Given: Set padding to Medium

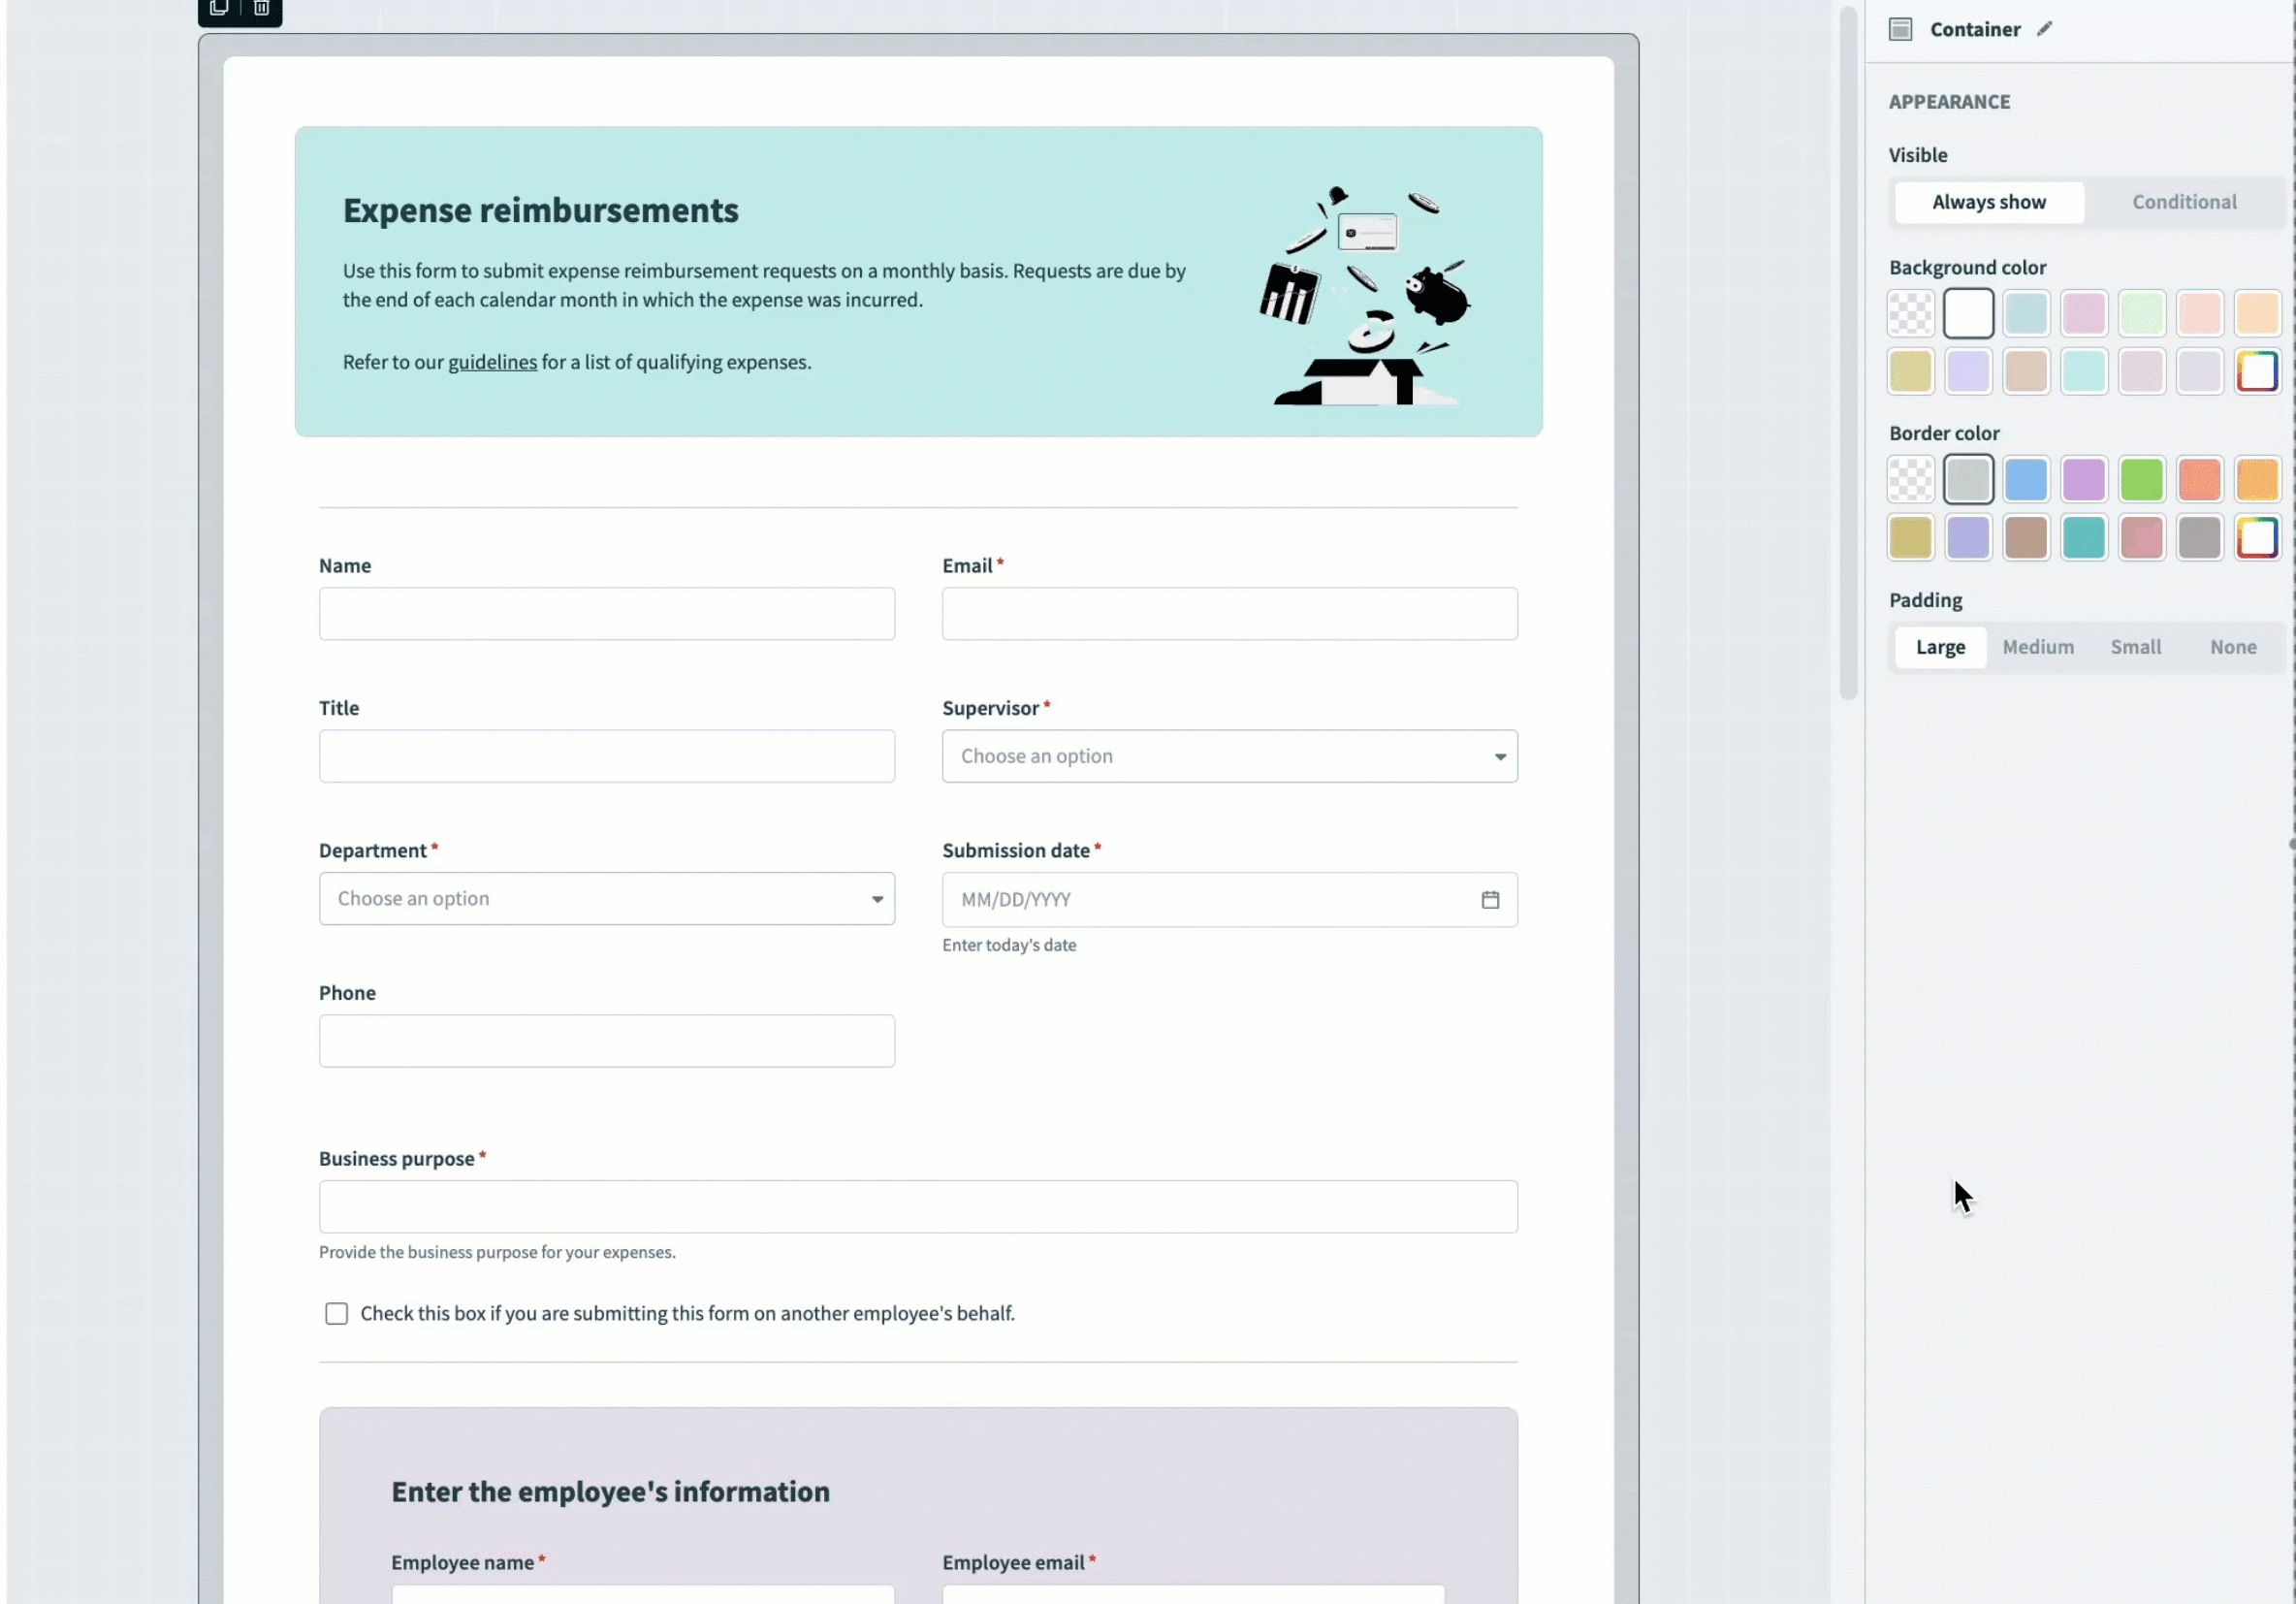Looking at the screenshot, I should (2037, 647).
